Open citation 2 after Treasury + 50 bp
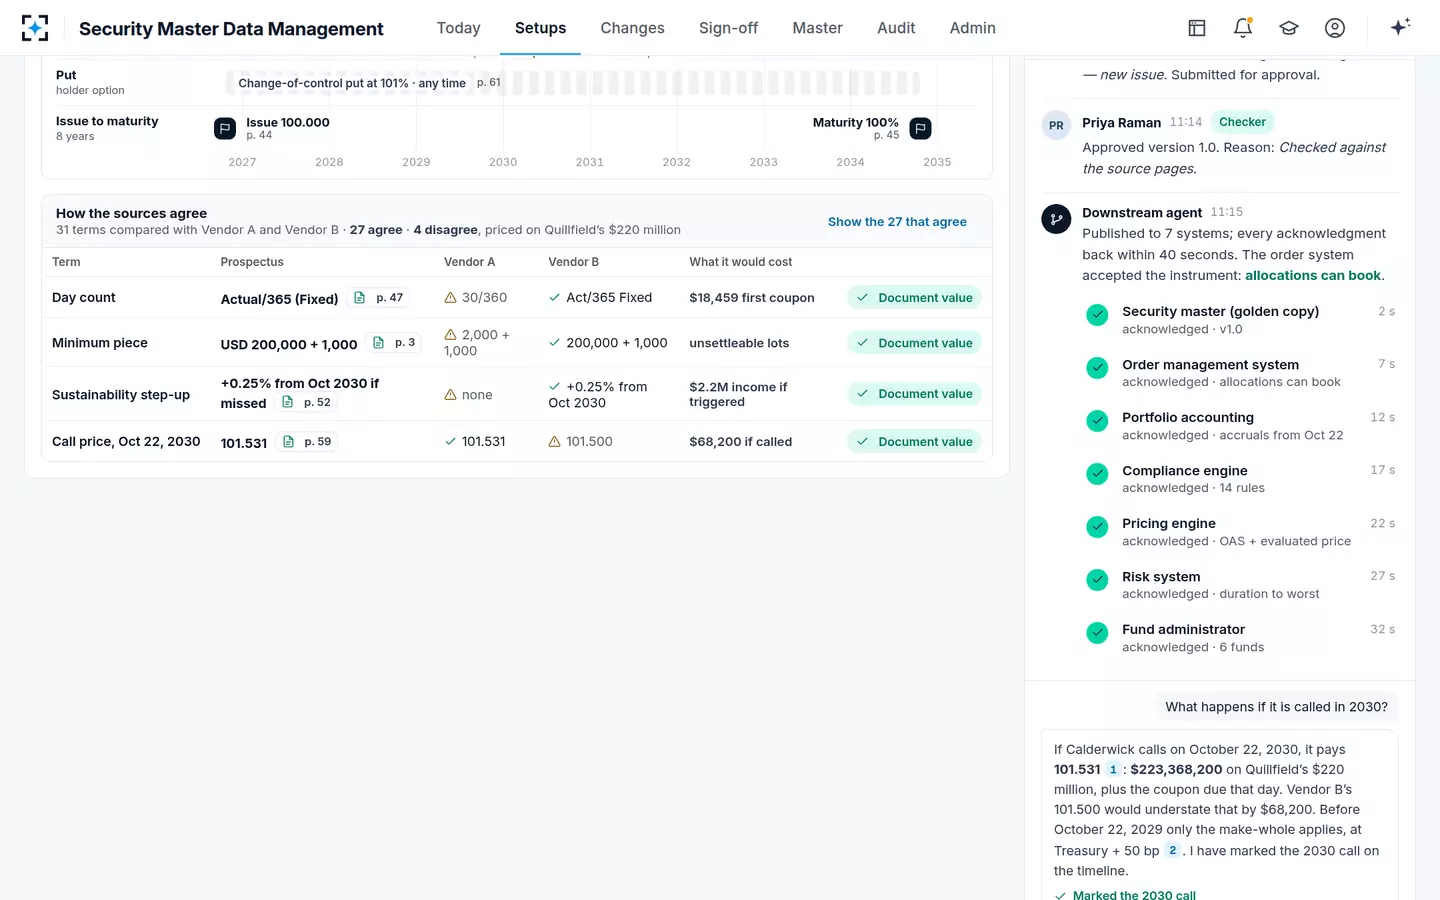Screen dimensions: 1440x900 (x=1173, y=850)
